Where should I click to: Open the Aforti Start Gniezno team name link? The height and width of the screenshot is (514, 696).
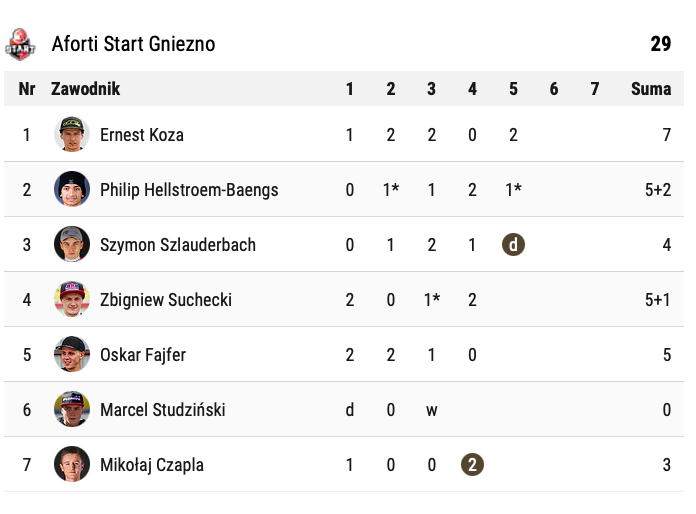click(133, 44)
